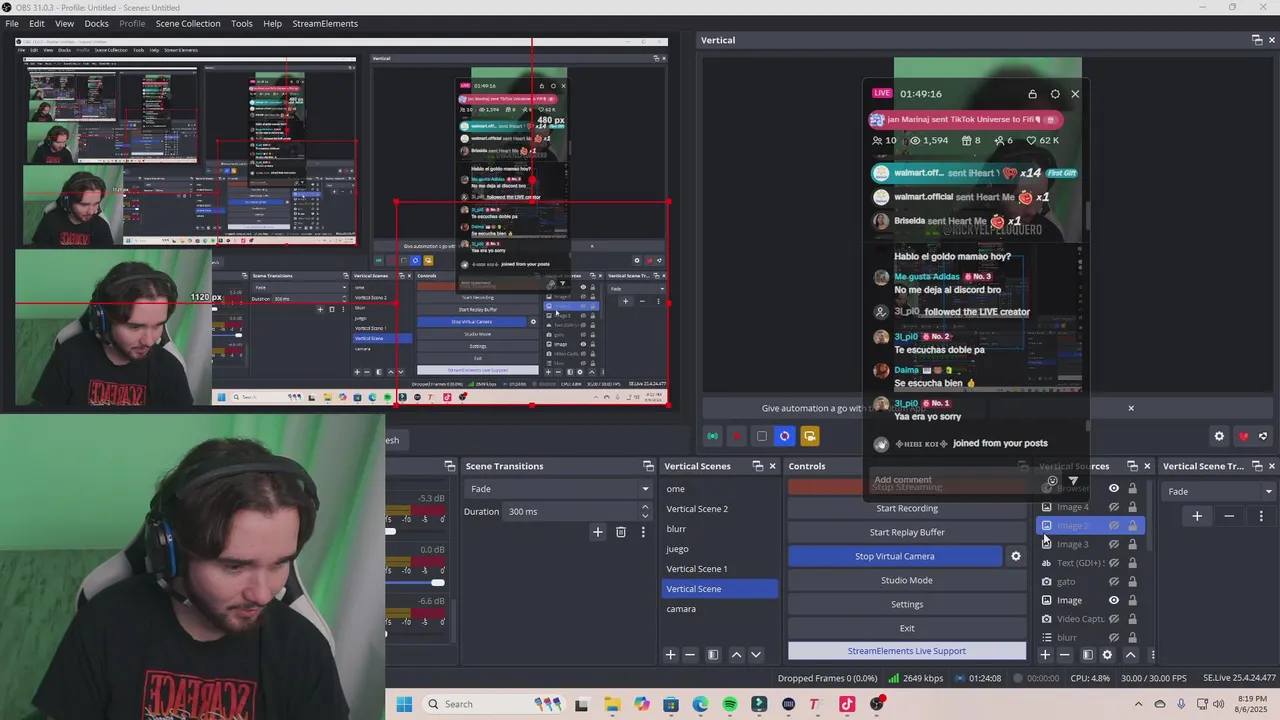The width and height of the screenshot is (1280, 720).
Task: Show the Text (GDI+) source
Action: point(1113,563)
